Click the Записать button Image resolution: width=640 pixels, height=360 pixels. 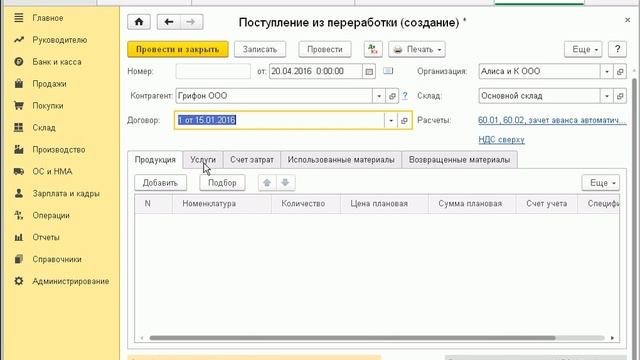(260, 49)
